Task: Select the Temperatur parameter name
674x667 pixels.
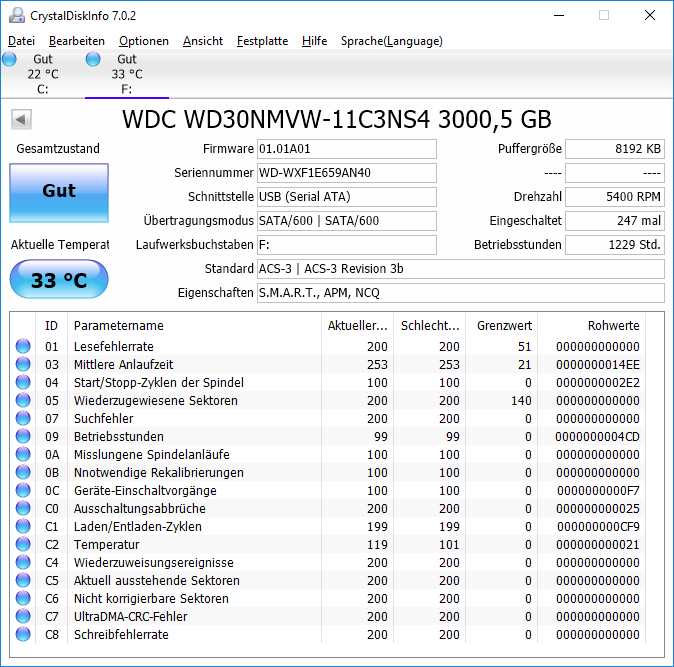Action: coord(107,545)
